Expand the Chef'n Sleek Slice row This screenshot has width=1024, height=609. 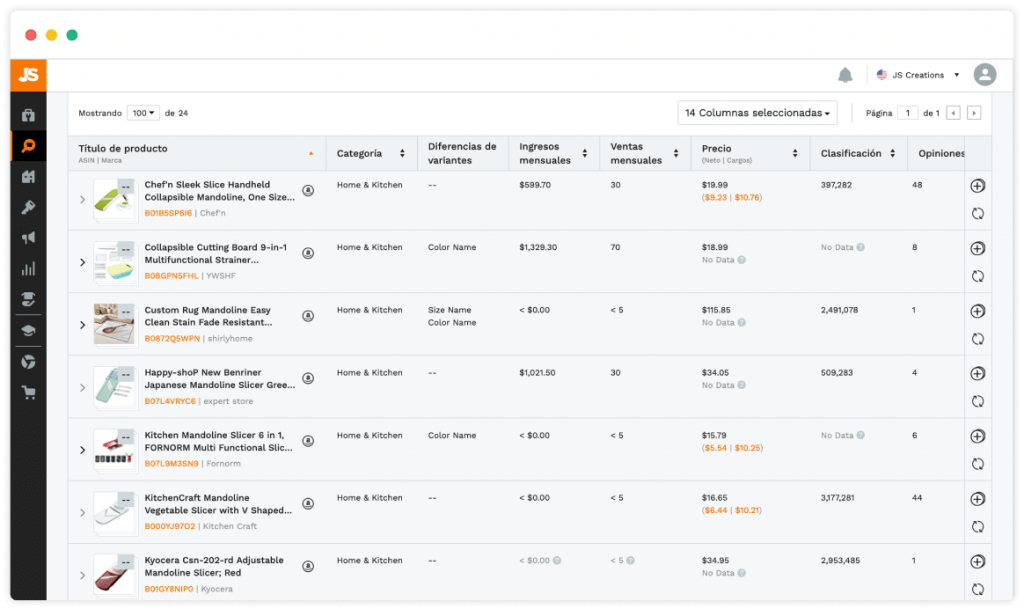[x=82, y=200]
